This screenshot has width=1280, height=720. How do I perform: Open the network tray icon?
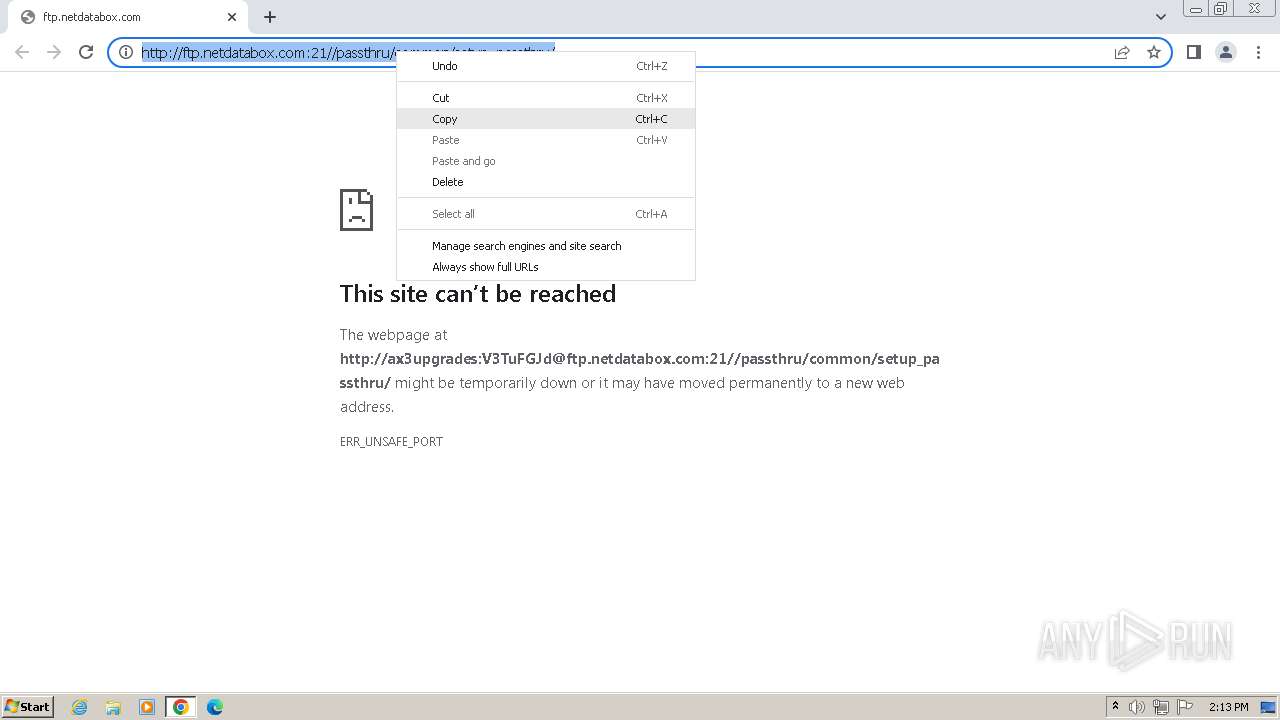point(1161,706)
